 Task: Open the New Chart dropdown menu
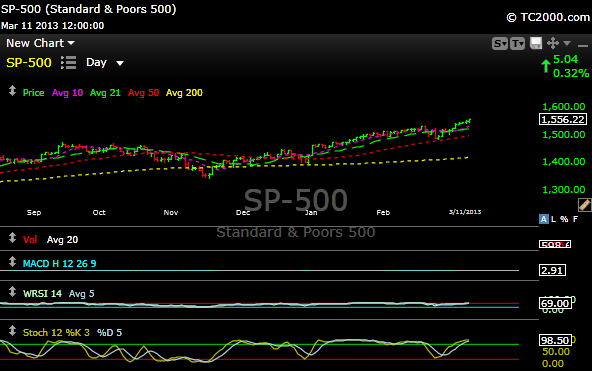pyautogui.click(x=40, y=43)
